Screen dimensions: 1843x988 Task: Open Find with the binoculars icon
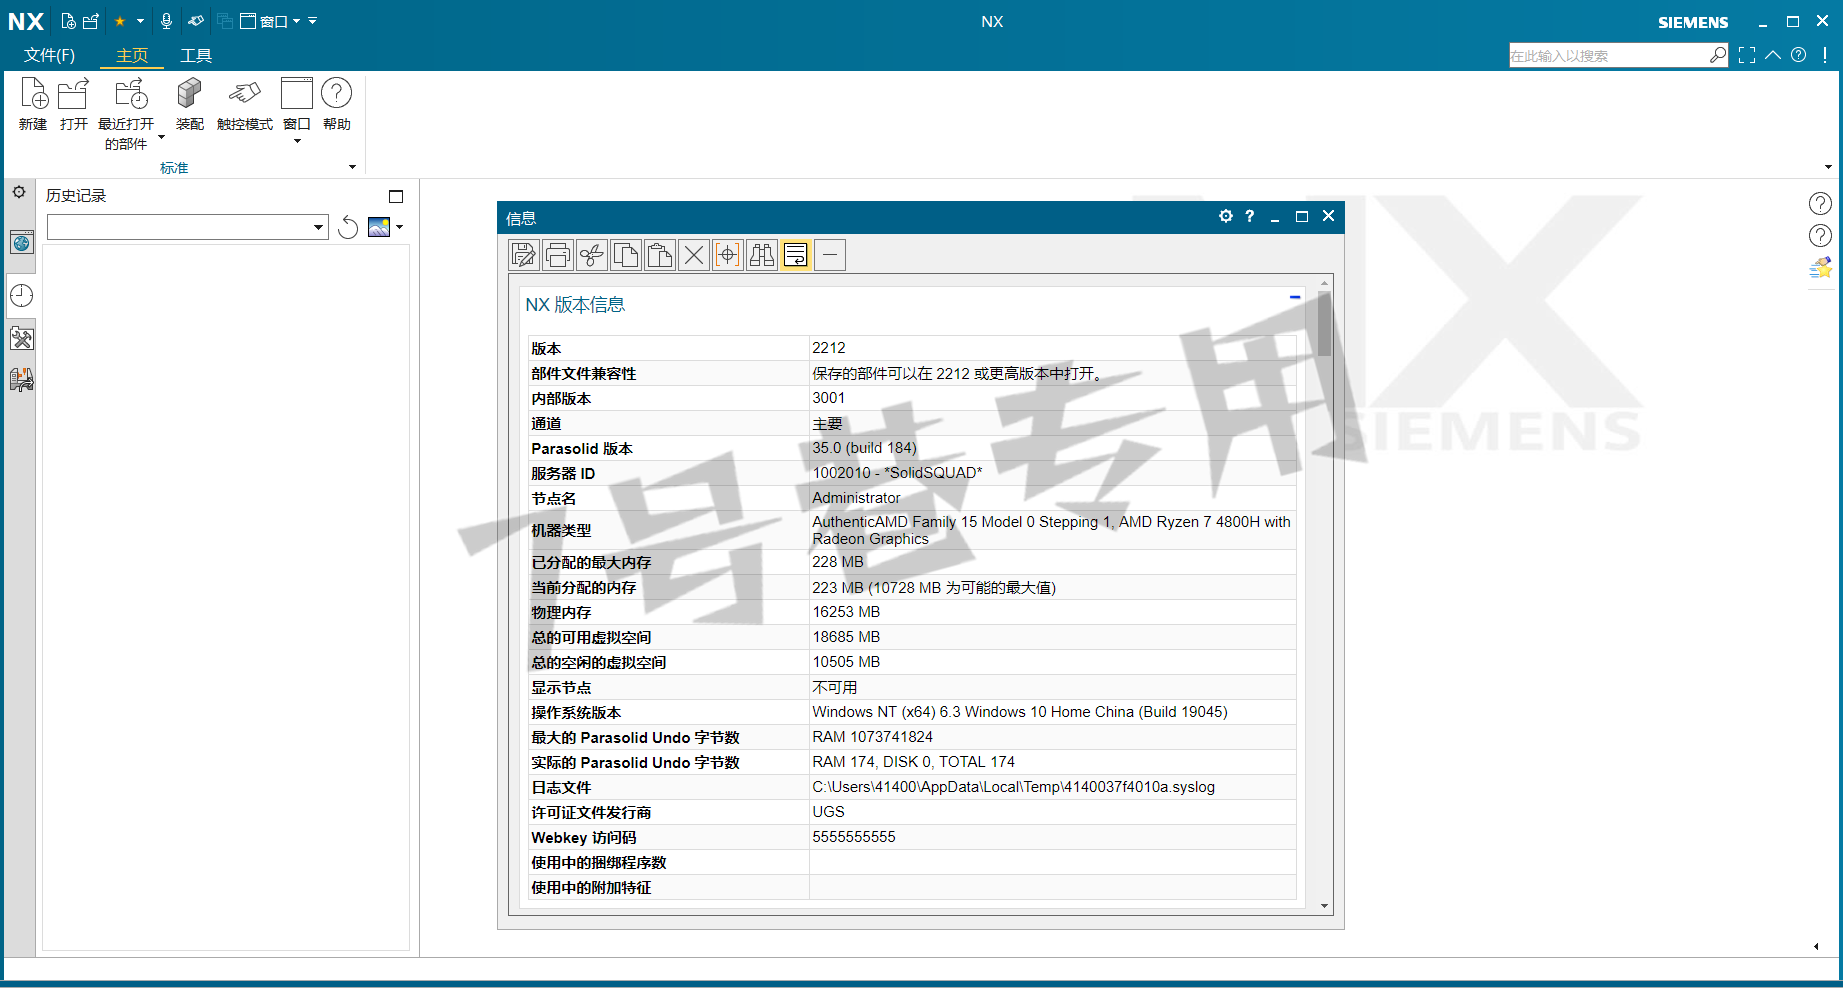(762, 255)
